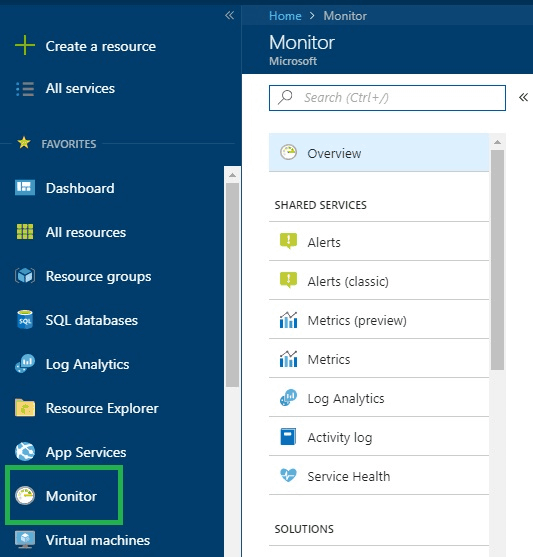Click the Alerts (classic) exclamation icon

tap(288, 281)
